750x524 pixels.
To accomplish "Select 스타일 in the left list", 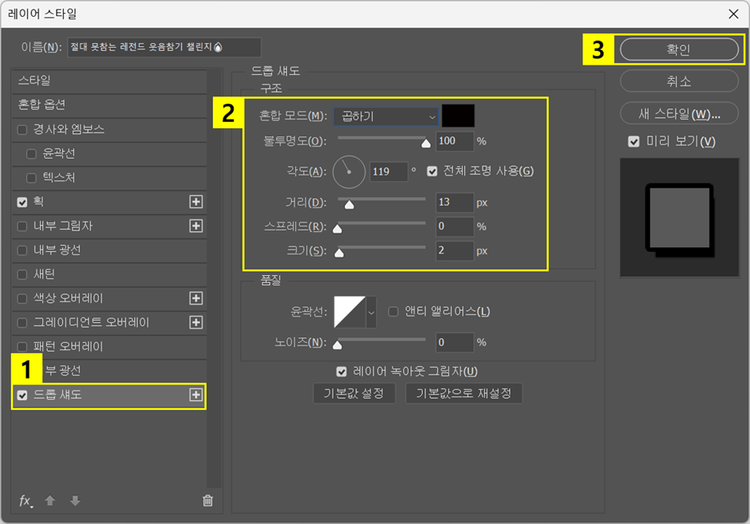I will (x=109, y=81).
